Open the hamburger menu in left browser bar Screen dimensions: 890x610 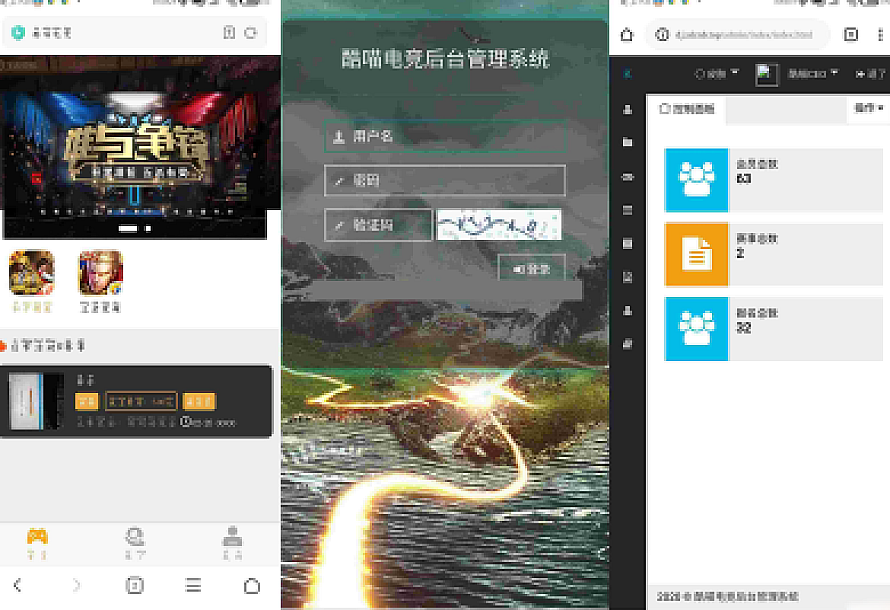tap(194, 585)
